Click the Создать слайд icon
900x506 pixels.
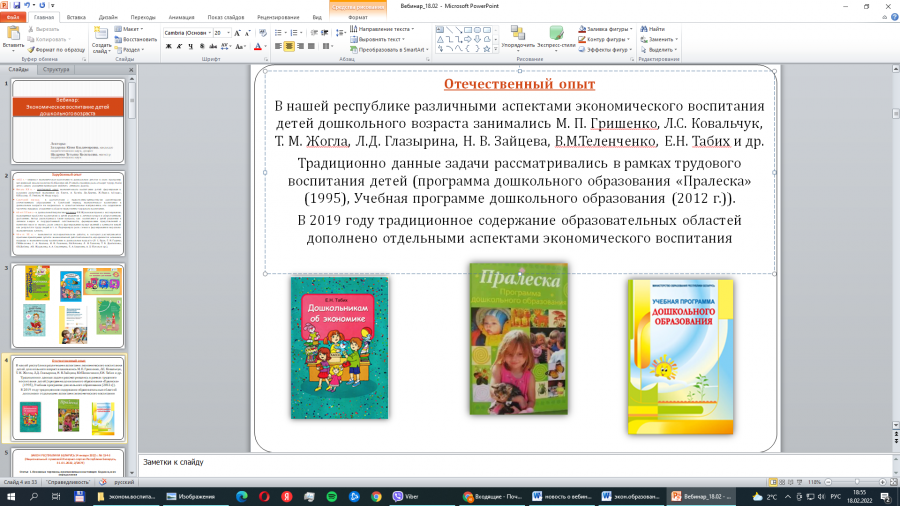pos(102,40)
